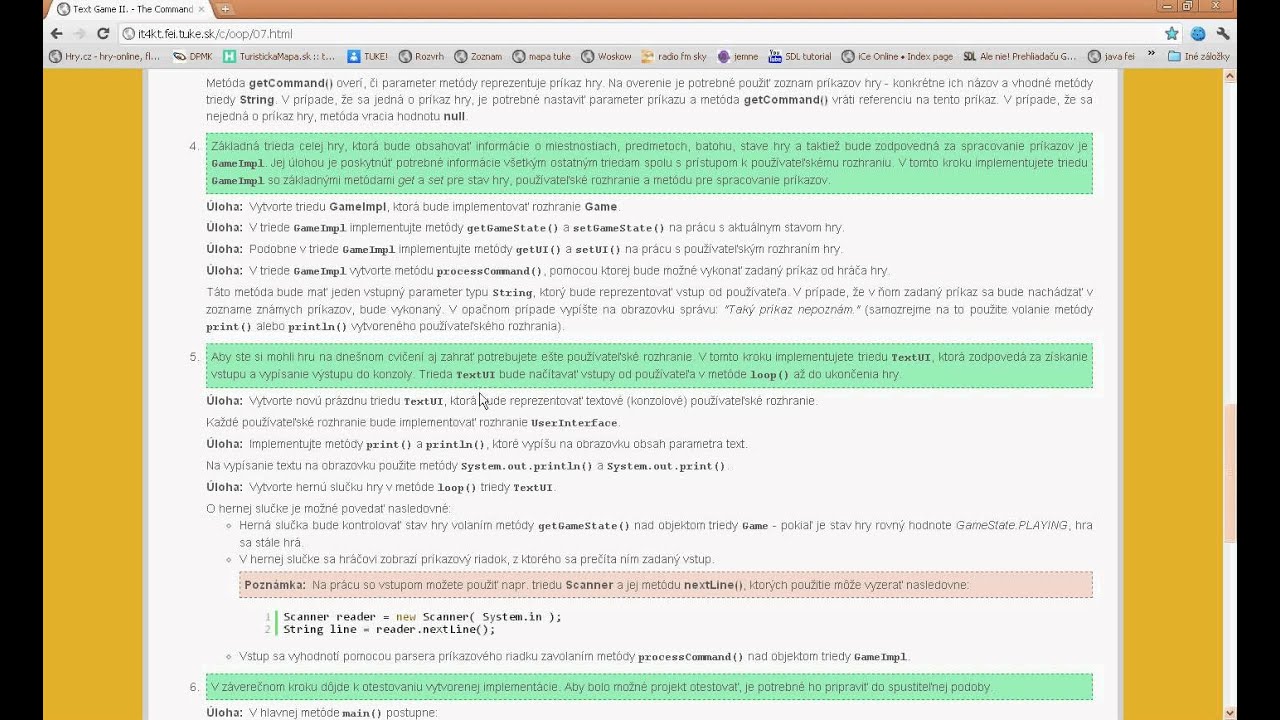Go forward with the forward arrow

pos(79,33)
